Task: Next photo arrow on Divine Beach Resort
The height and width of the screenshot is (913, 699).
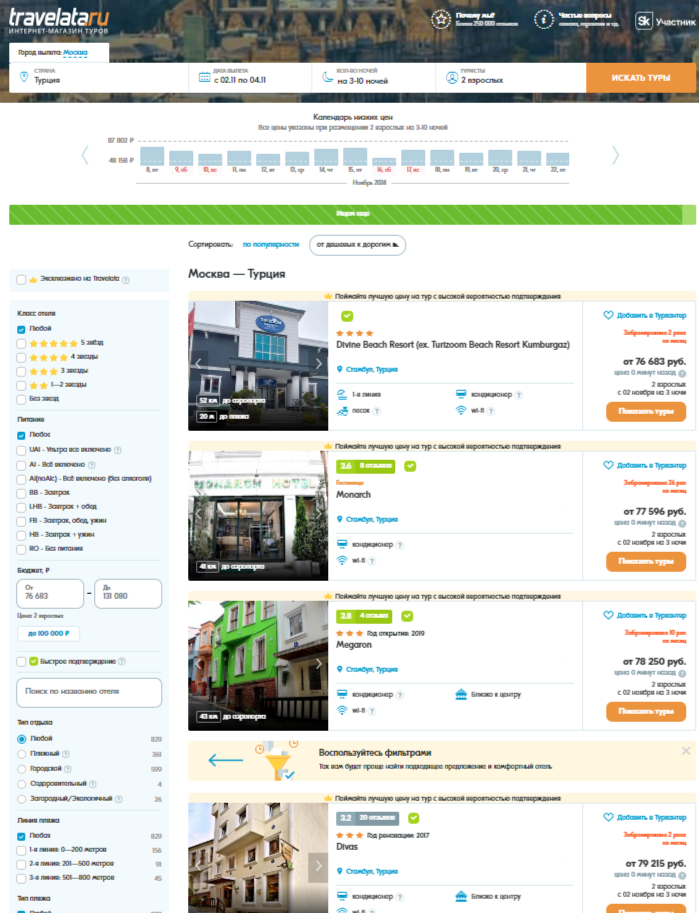Action: point(318,364)
